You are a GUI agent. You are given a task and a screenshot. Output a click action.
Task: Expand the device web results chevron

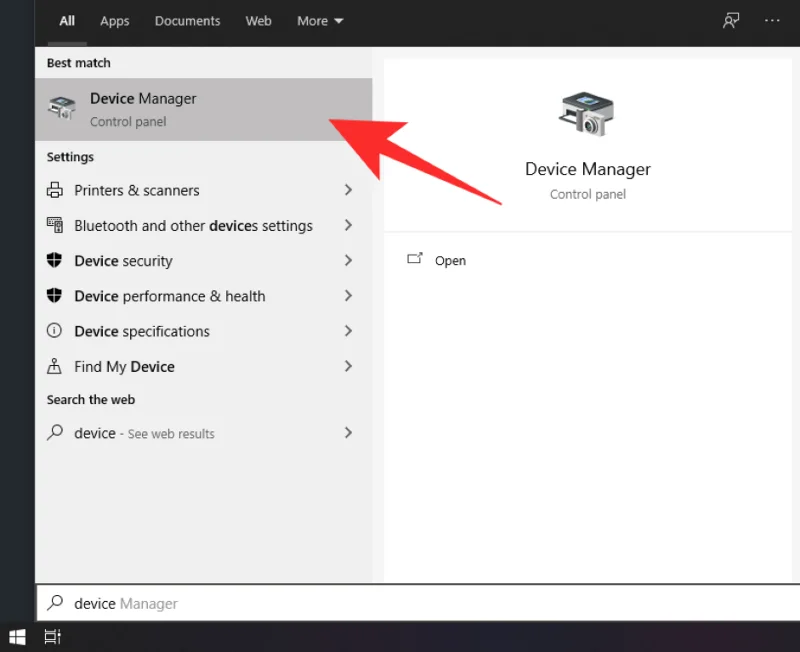click(x=348, y=433)
